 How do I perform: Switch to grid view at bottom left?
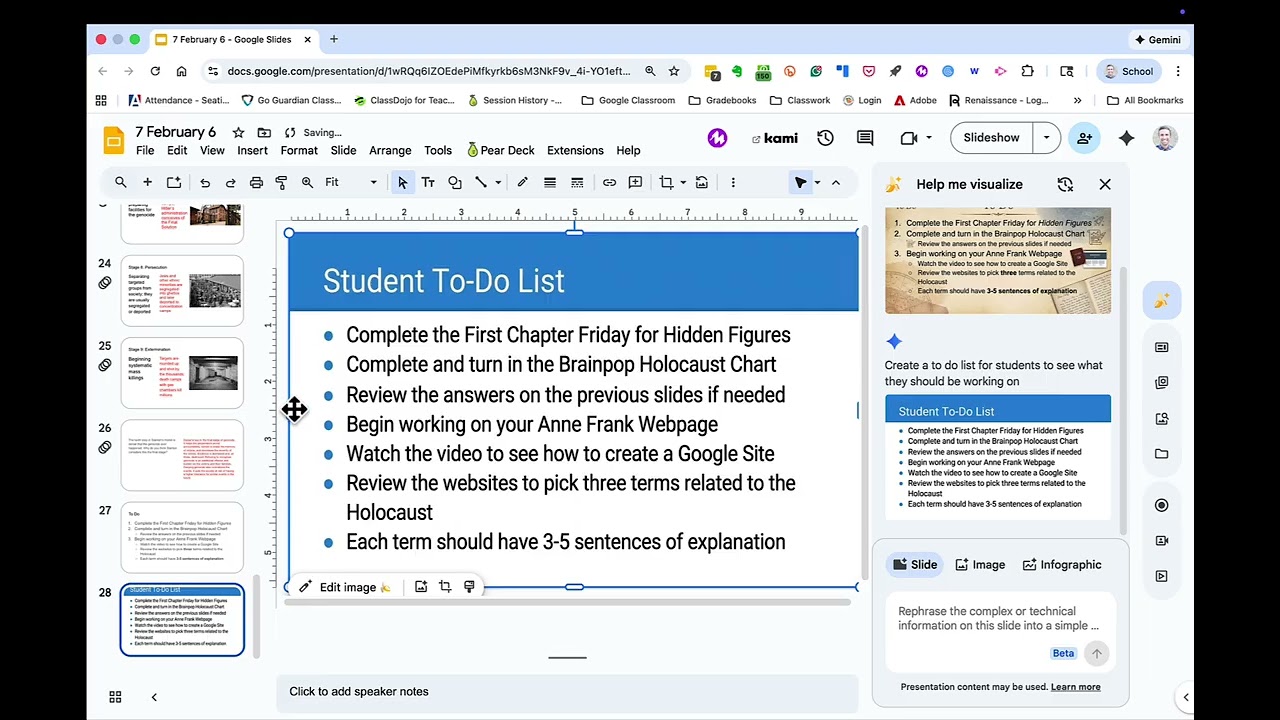coord(115,697)
